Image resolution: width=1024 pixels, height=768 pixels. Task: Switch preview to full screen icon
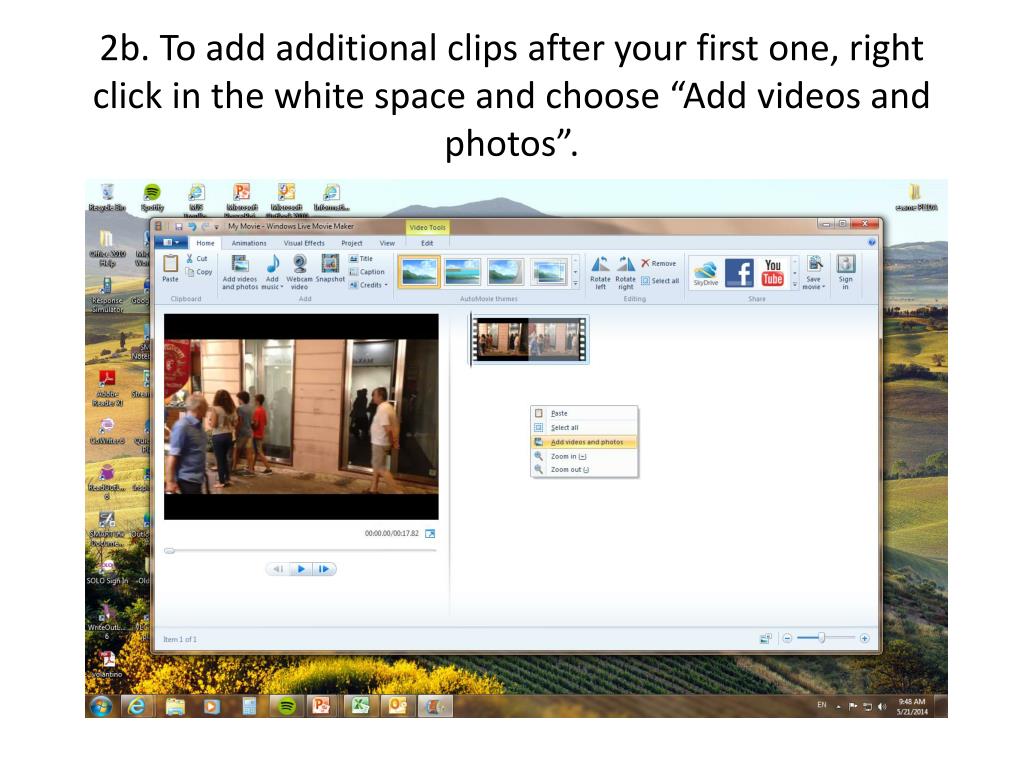(430, 534)
